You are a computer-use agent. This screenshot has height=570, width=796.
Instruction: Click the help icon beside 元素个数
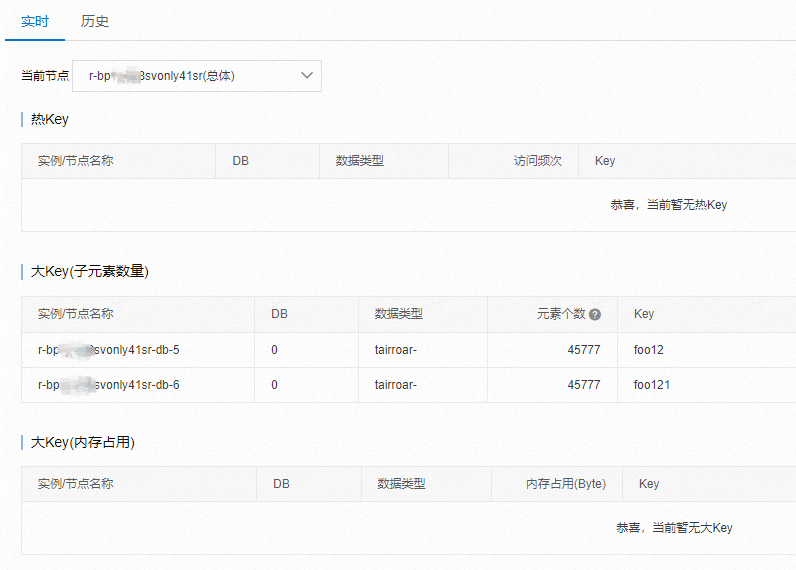[595, 314]
